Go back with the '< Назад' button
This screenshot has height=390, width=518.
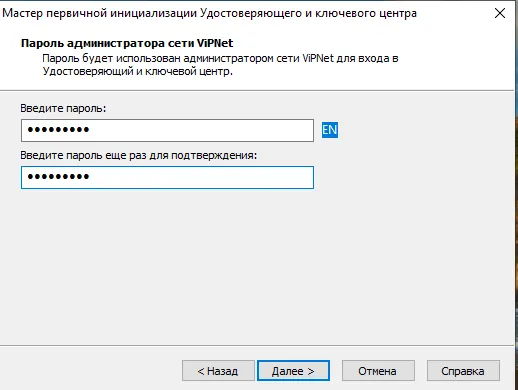pyautogui.click(x=218, y=370)
